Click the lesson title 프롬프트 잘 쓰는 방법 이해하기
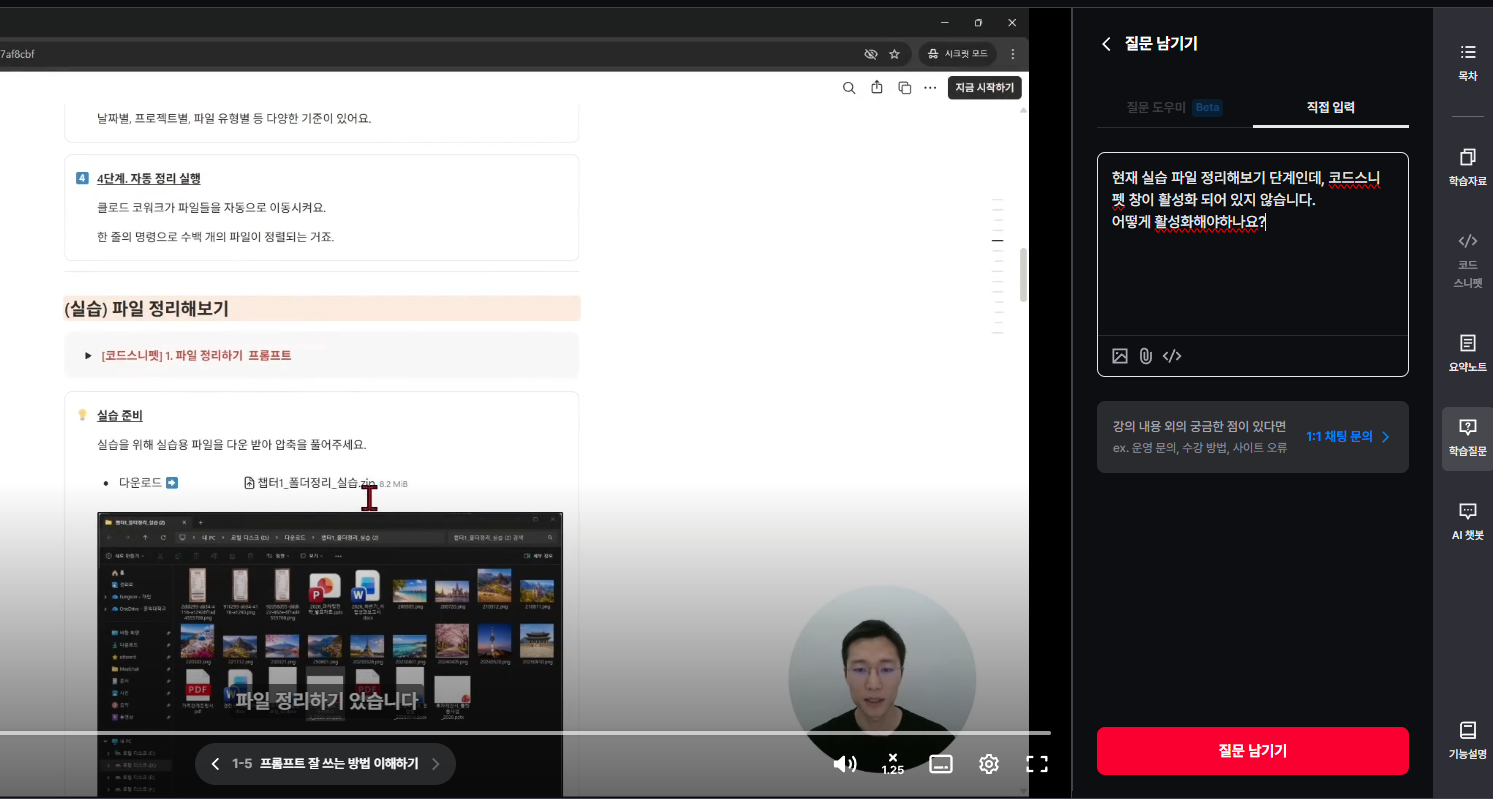1493x799 pixels. (x=339, y=764)
